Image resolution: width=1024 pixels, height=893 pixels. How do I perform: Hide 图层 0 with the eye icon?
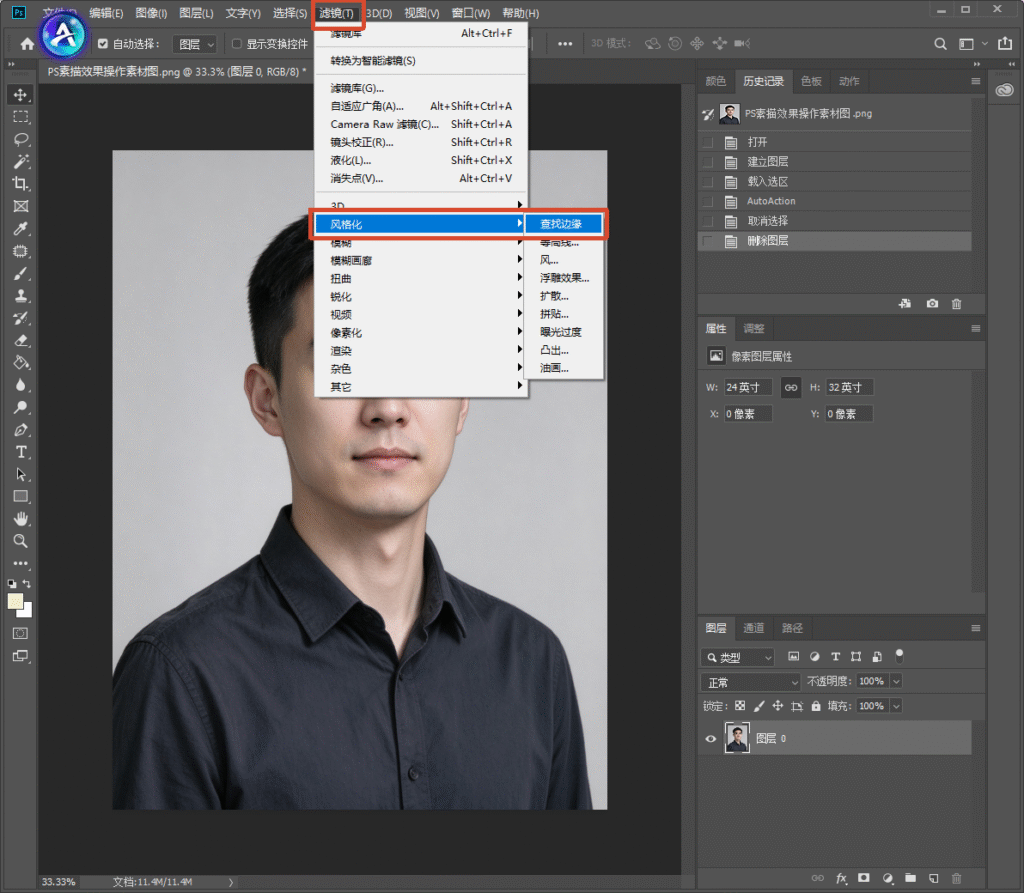pyautogui.click(x=711, y=739)
